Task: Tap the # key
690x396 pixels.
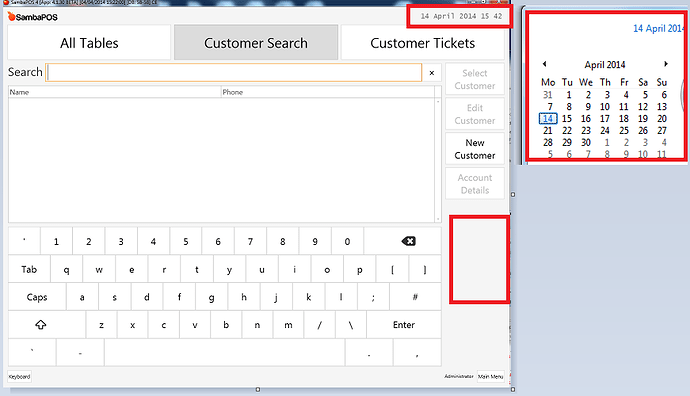Action: coord(415,297)
